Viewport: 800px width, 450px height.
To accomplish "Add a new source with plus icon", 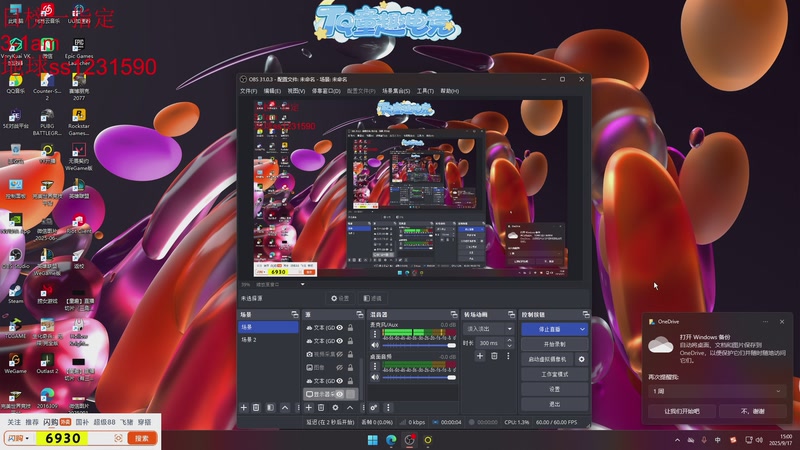I will click(309, 408).
